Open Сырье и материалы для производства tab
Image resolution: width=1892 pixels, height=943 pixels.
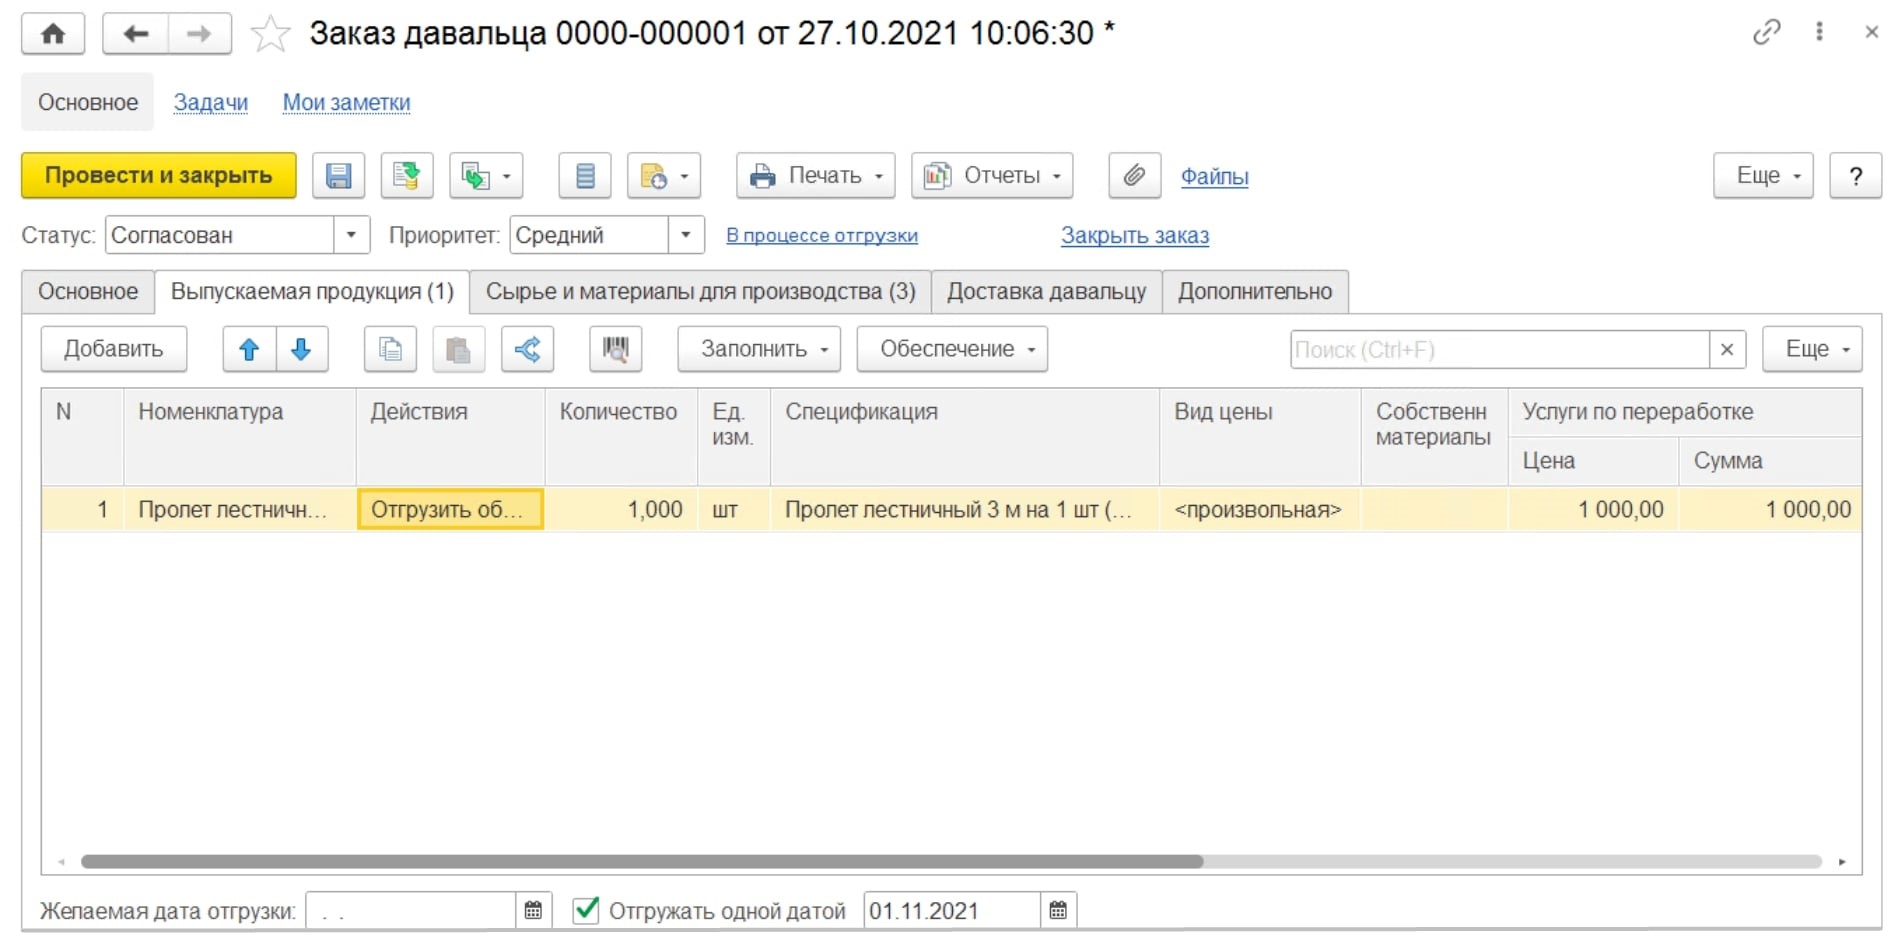pos(700,292)
